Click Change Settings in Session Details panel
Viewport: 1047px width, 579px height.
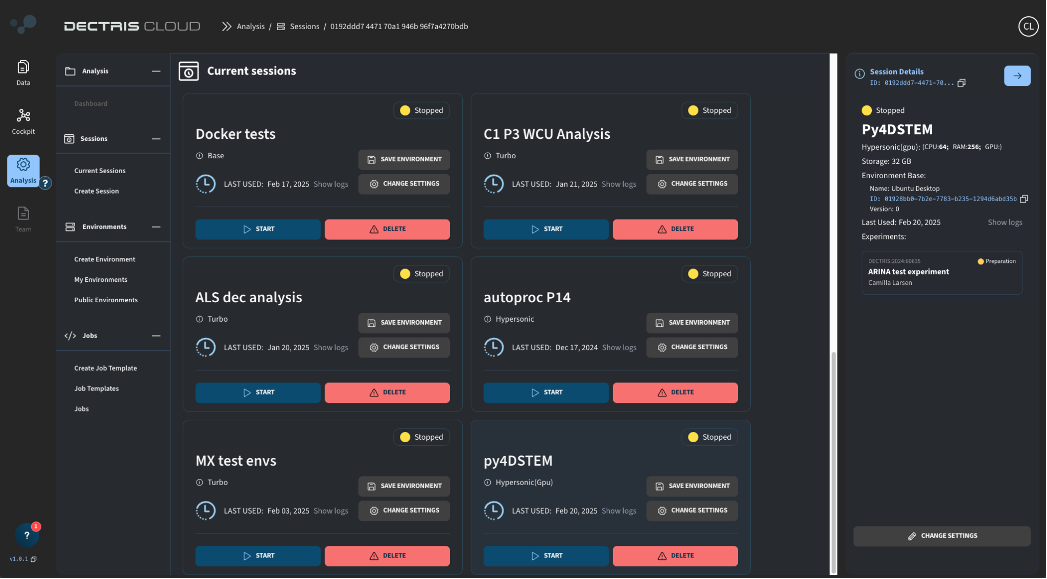[941, 536]
